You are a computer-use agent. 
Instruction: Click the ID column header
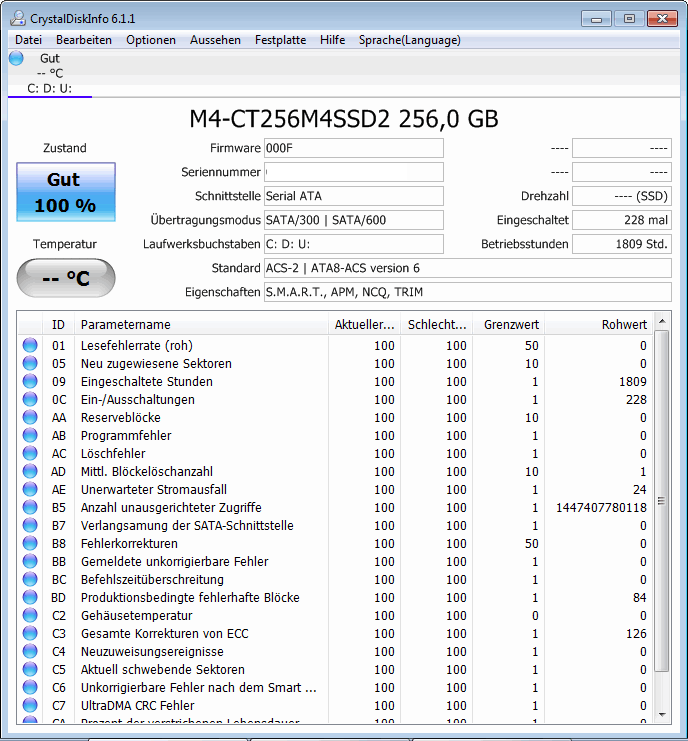coord(58,325)
